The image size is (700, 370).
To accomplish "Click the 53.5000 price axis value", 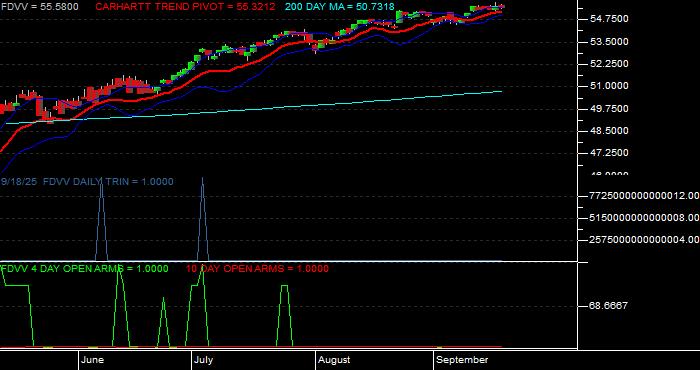I will click(609, 42).
